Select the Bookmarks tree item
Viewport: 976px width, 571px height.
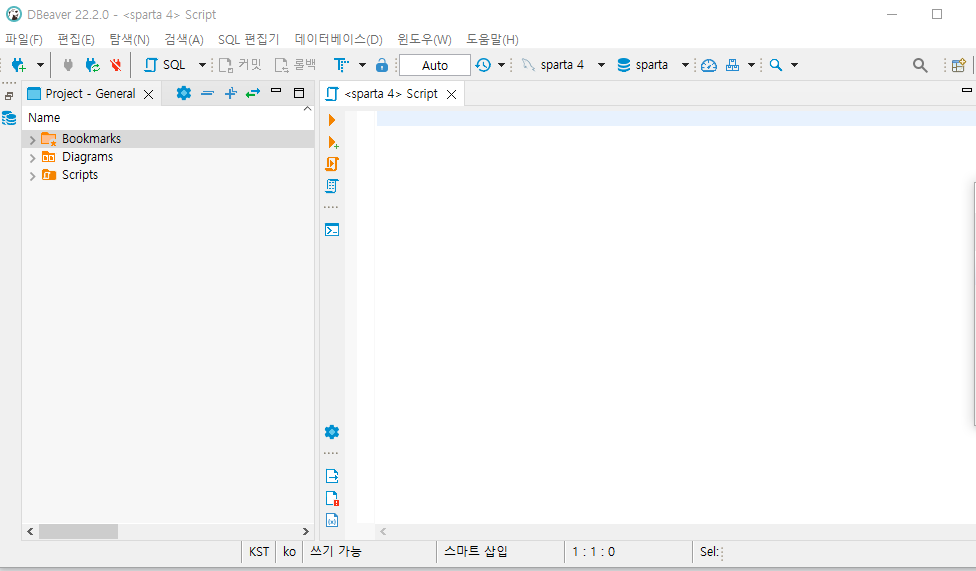pyautogui.click(x=92, y=138)
